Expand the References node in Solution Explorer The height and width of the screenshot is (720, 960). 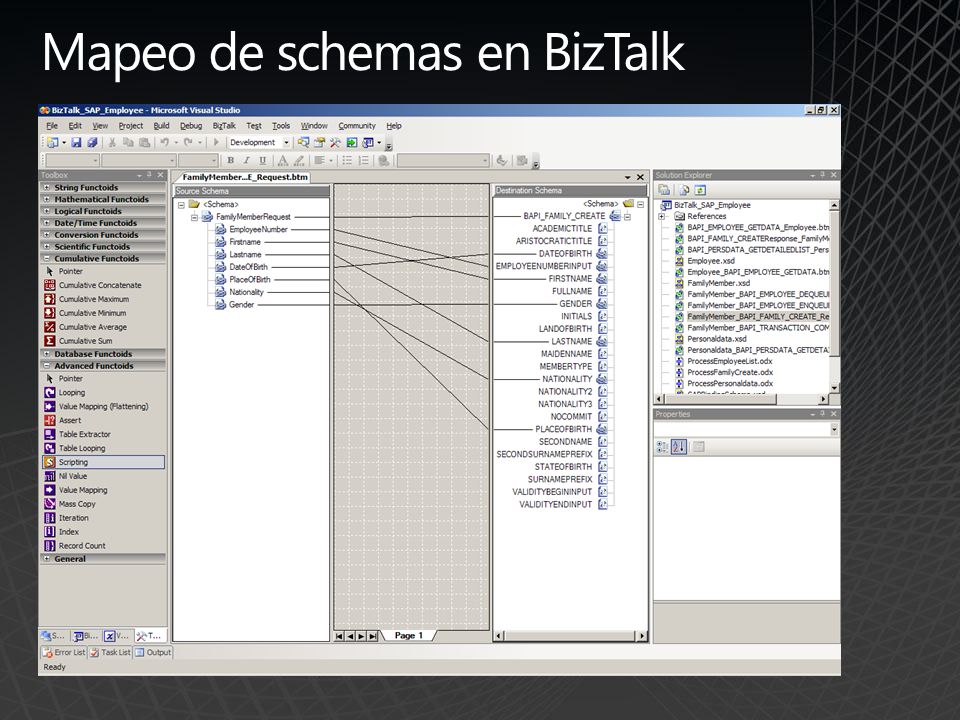(x=661, y=217)
